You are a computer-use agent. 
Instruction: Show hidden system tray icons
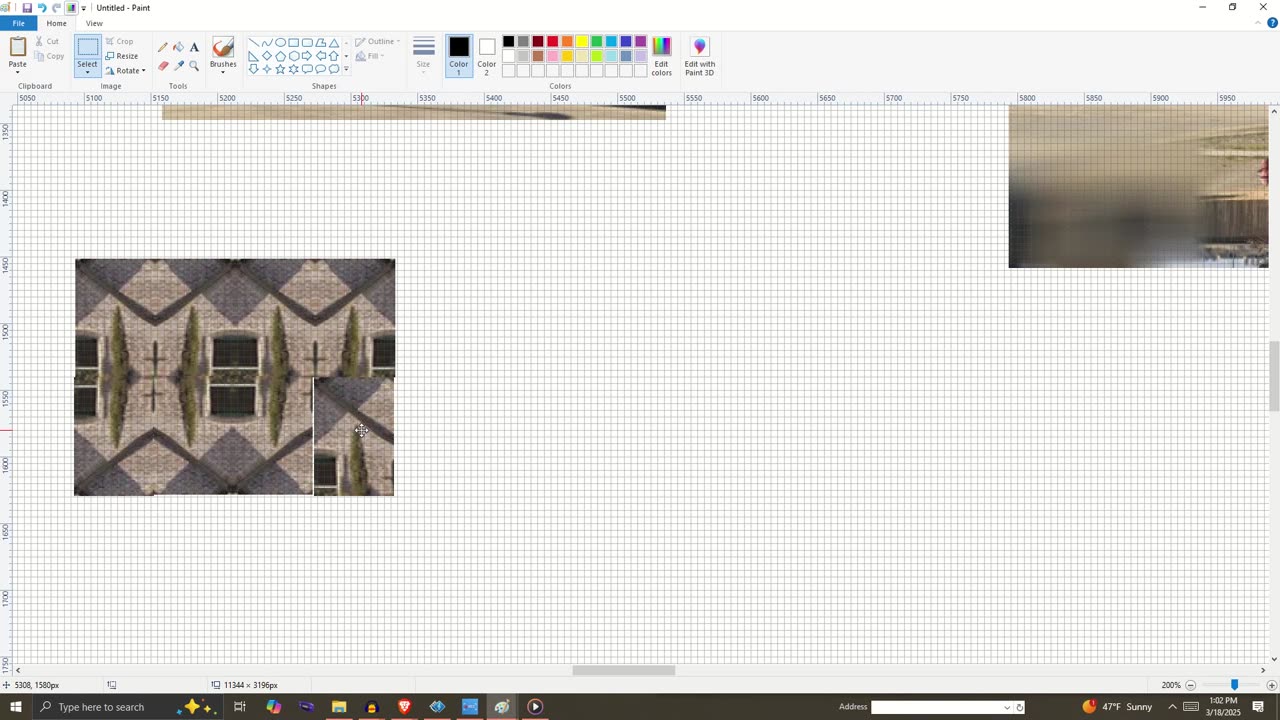pyautogui.click(x=1173, y=707)
